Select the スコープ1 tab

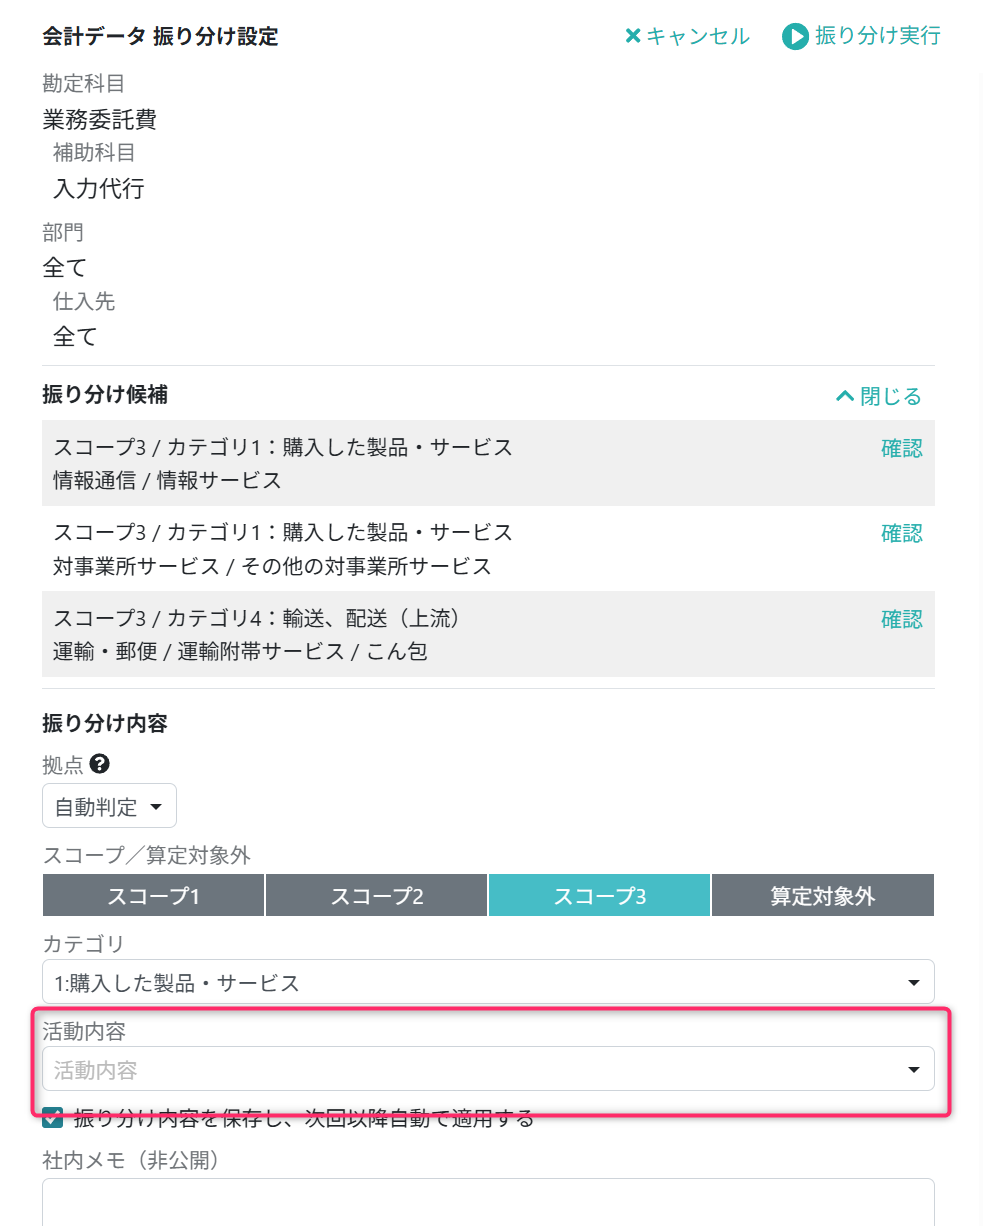pos(153,896)
